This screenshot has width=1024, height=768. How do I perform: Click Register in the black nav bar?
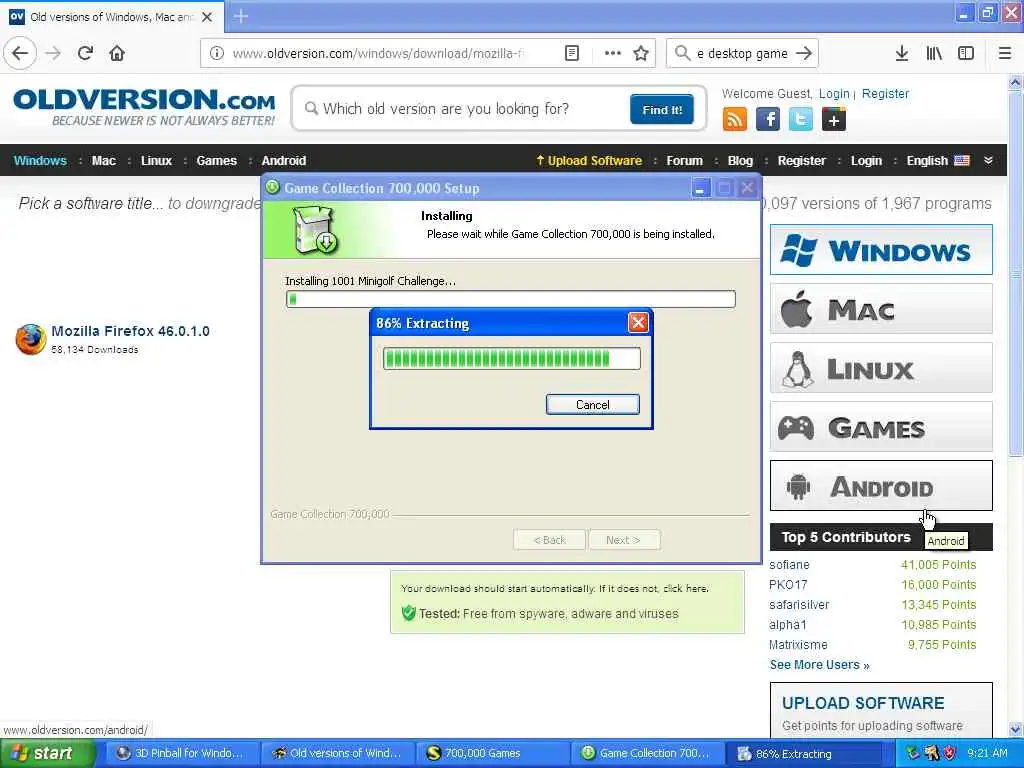[801, 161]
